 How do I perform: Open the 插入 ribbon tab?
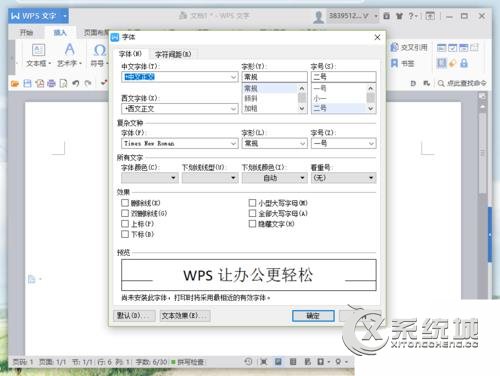pyautogui.click(x=60, y=32)
